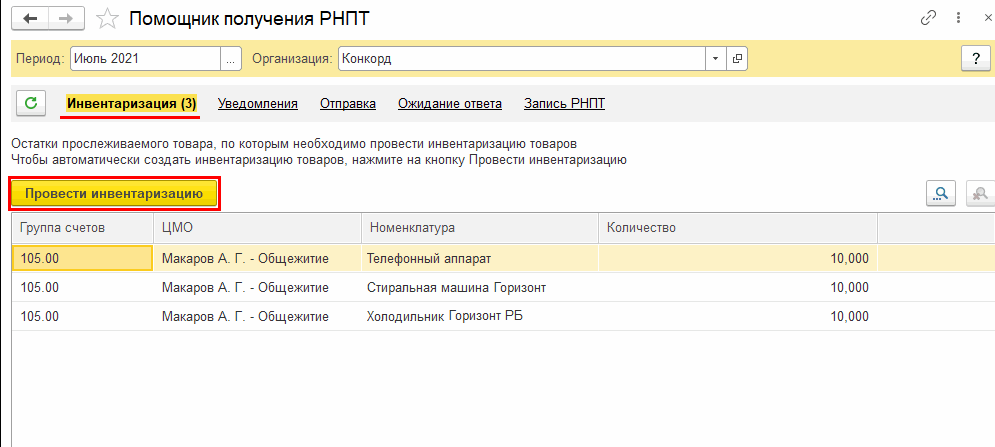Select the Запись РНПТ tab
Image resolution: width=995 pixels, height=447 pixels.
[x=564, y=103]
